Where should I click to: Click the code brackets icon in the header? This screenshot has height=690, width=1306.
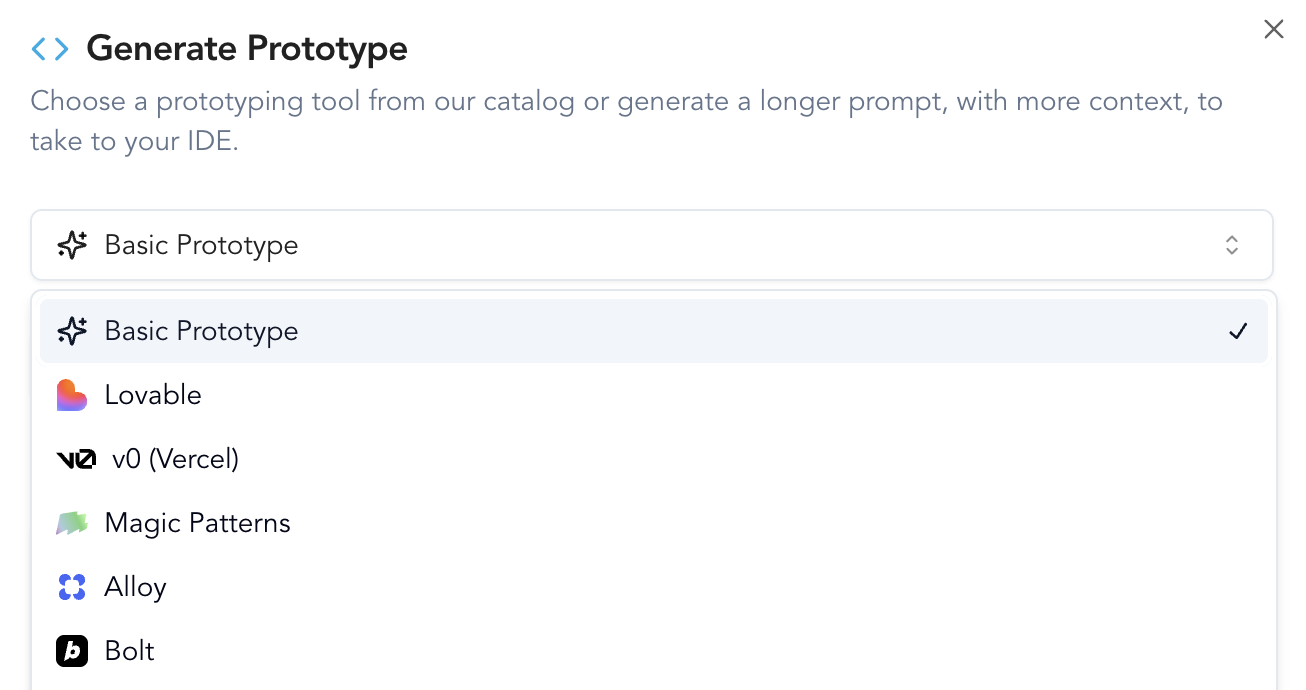tap(48, 48)
